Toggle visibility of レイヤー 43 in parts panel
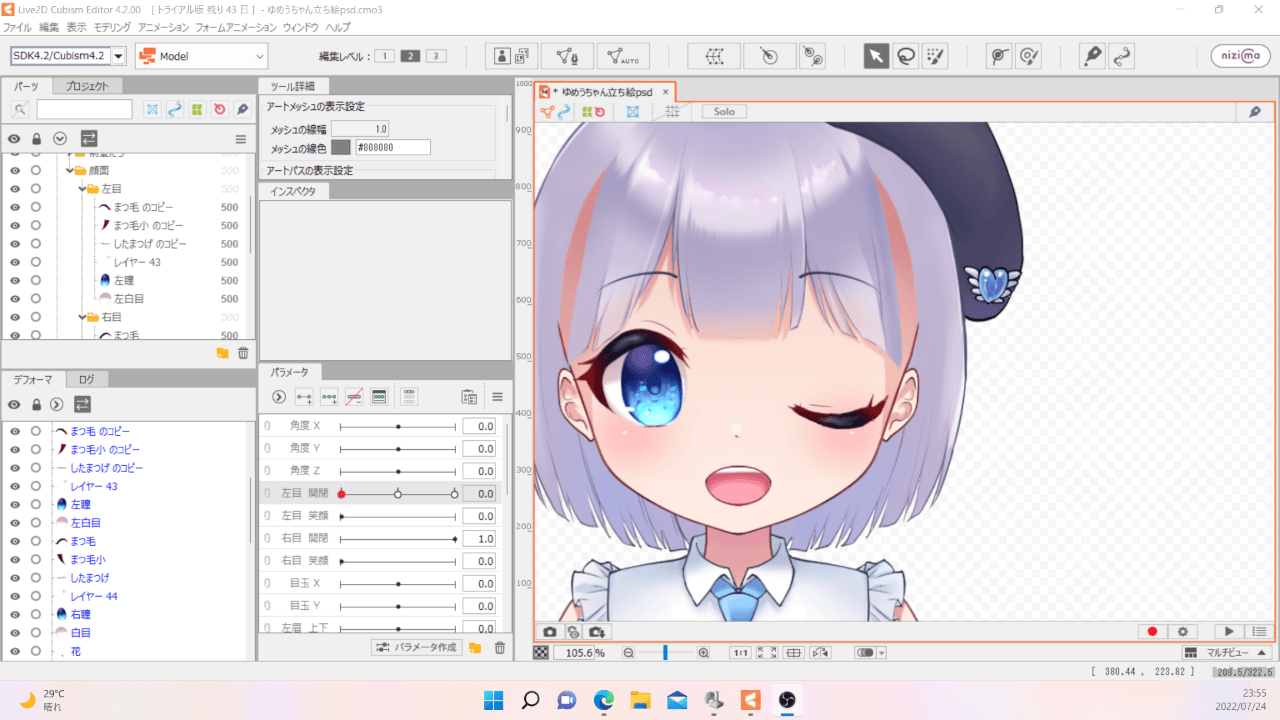The image size is (1280, 720). 15,262
